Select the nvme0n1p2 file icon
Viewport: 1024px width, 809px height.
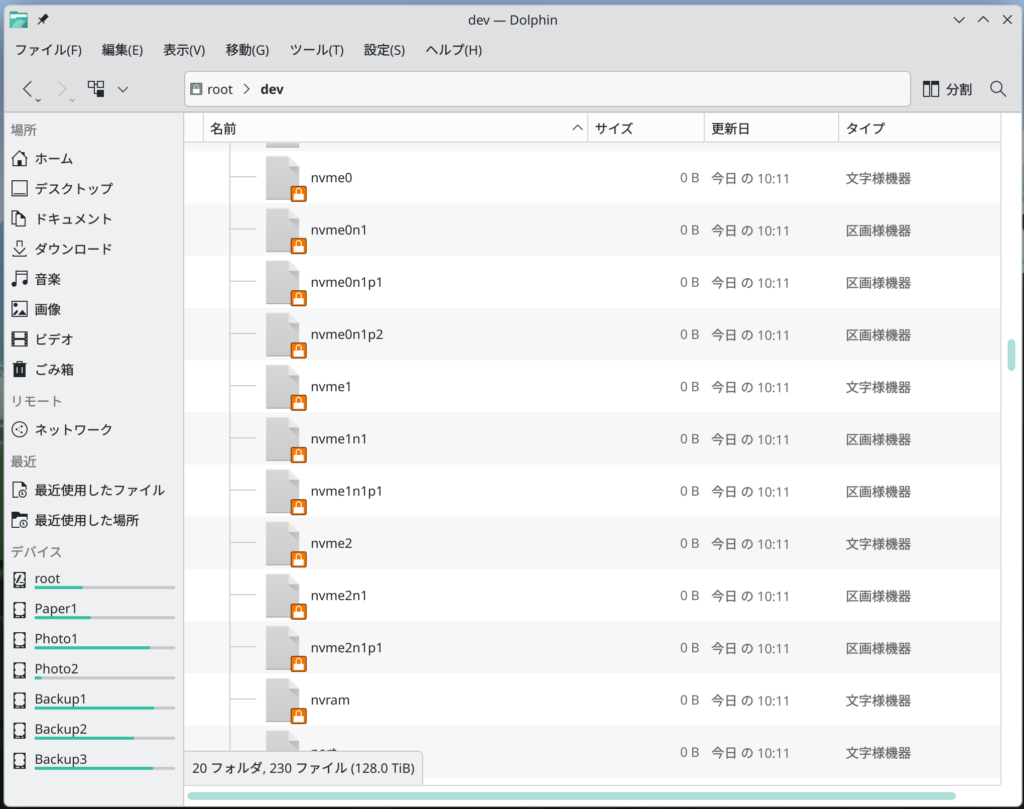pyautogui.click(x=283, y=335)
